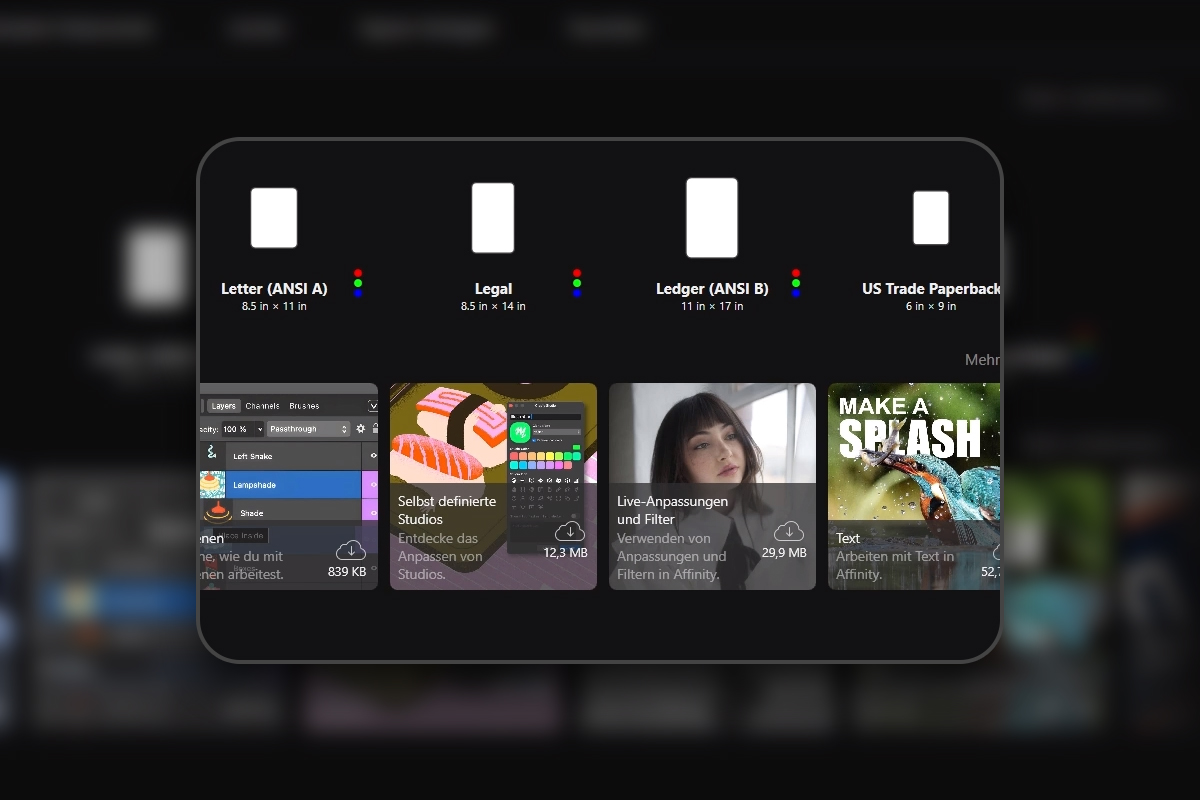
Task: Select the US Trade Paperback page thumbnail
Action: [x=931, y=218]
